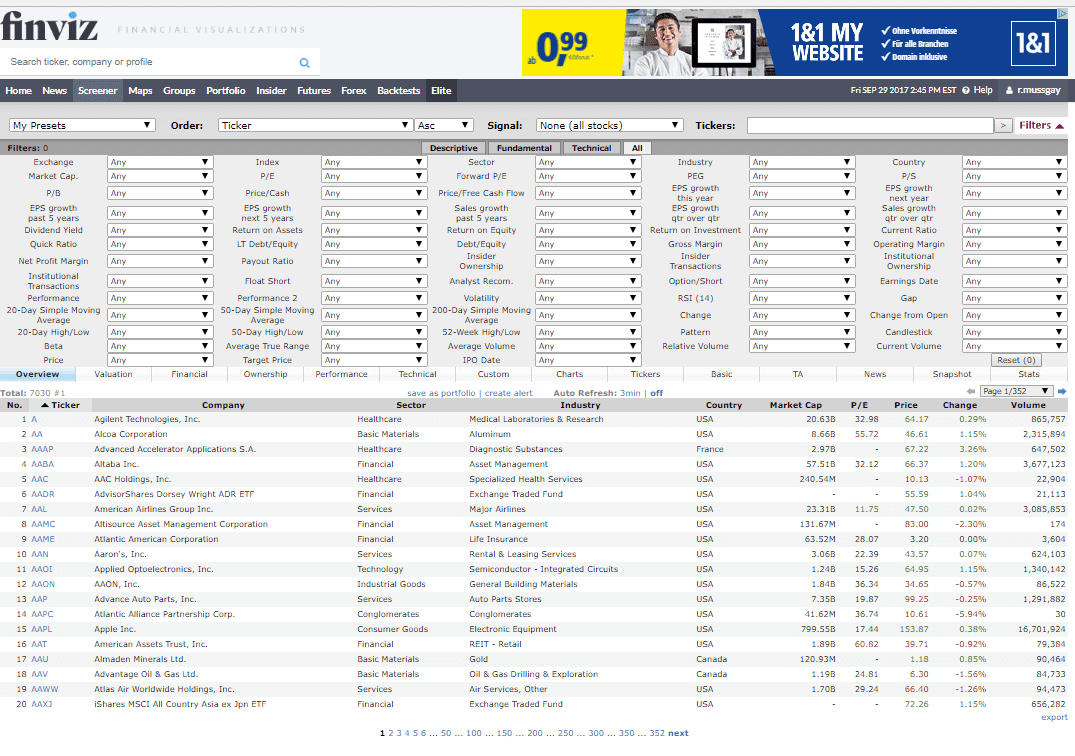This screenshot has height=756, width=1075.
Task: Click the search magnifier icon
Action: pyautogui.click(x=305, y=62)
